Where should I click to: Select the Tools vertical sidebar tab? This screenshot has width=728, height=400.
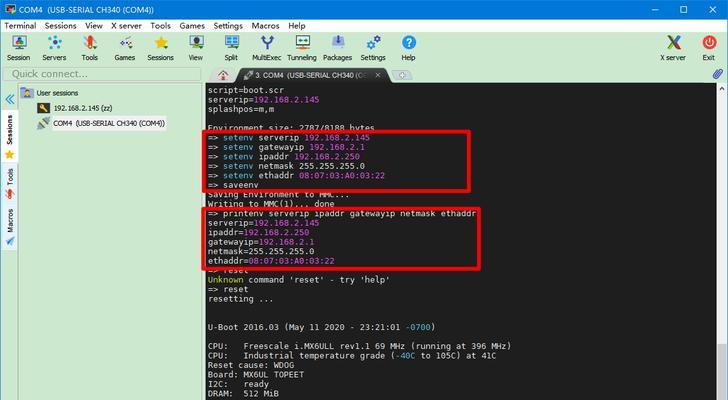pos(10,184)
